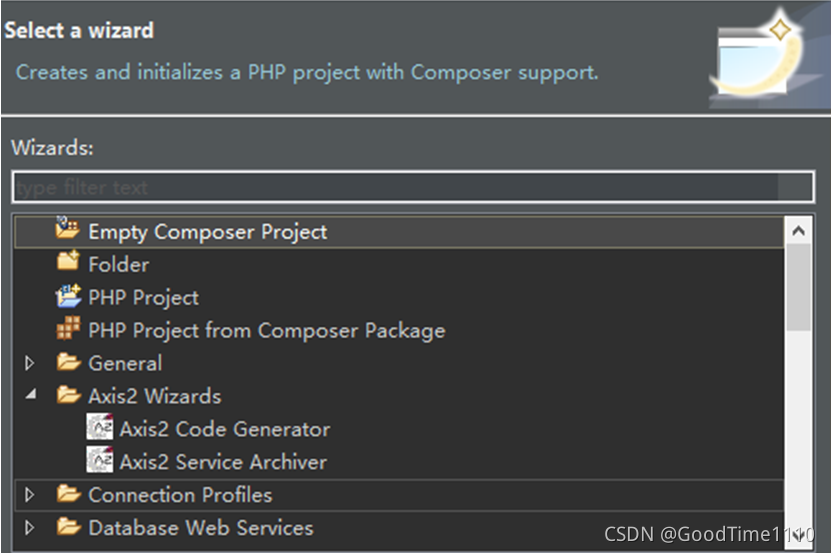
Task: Focus the type filter text field
Action: pos(413,187)
